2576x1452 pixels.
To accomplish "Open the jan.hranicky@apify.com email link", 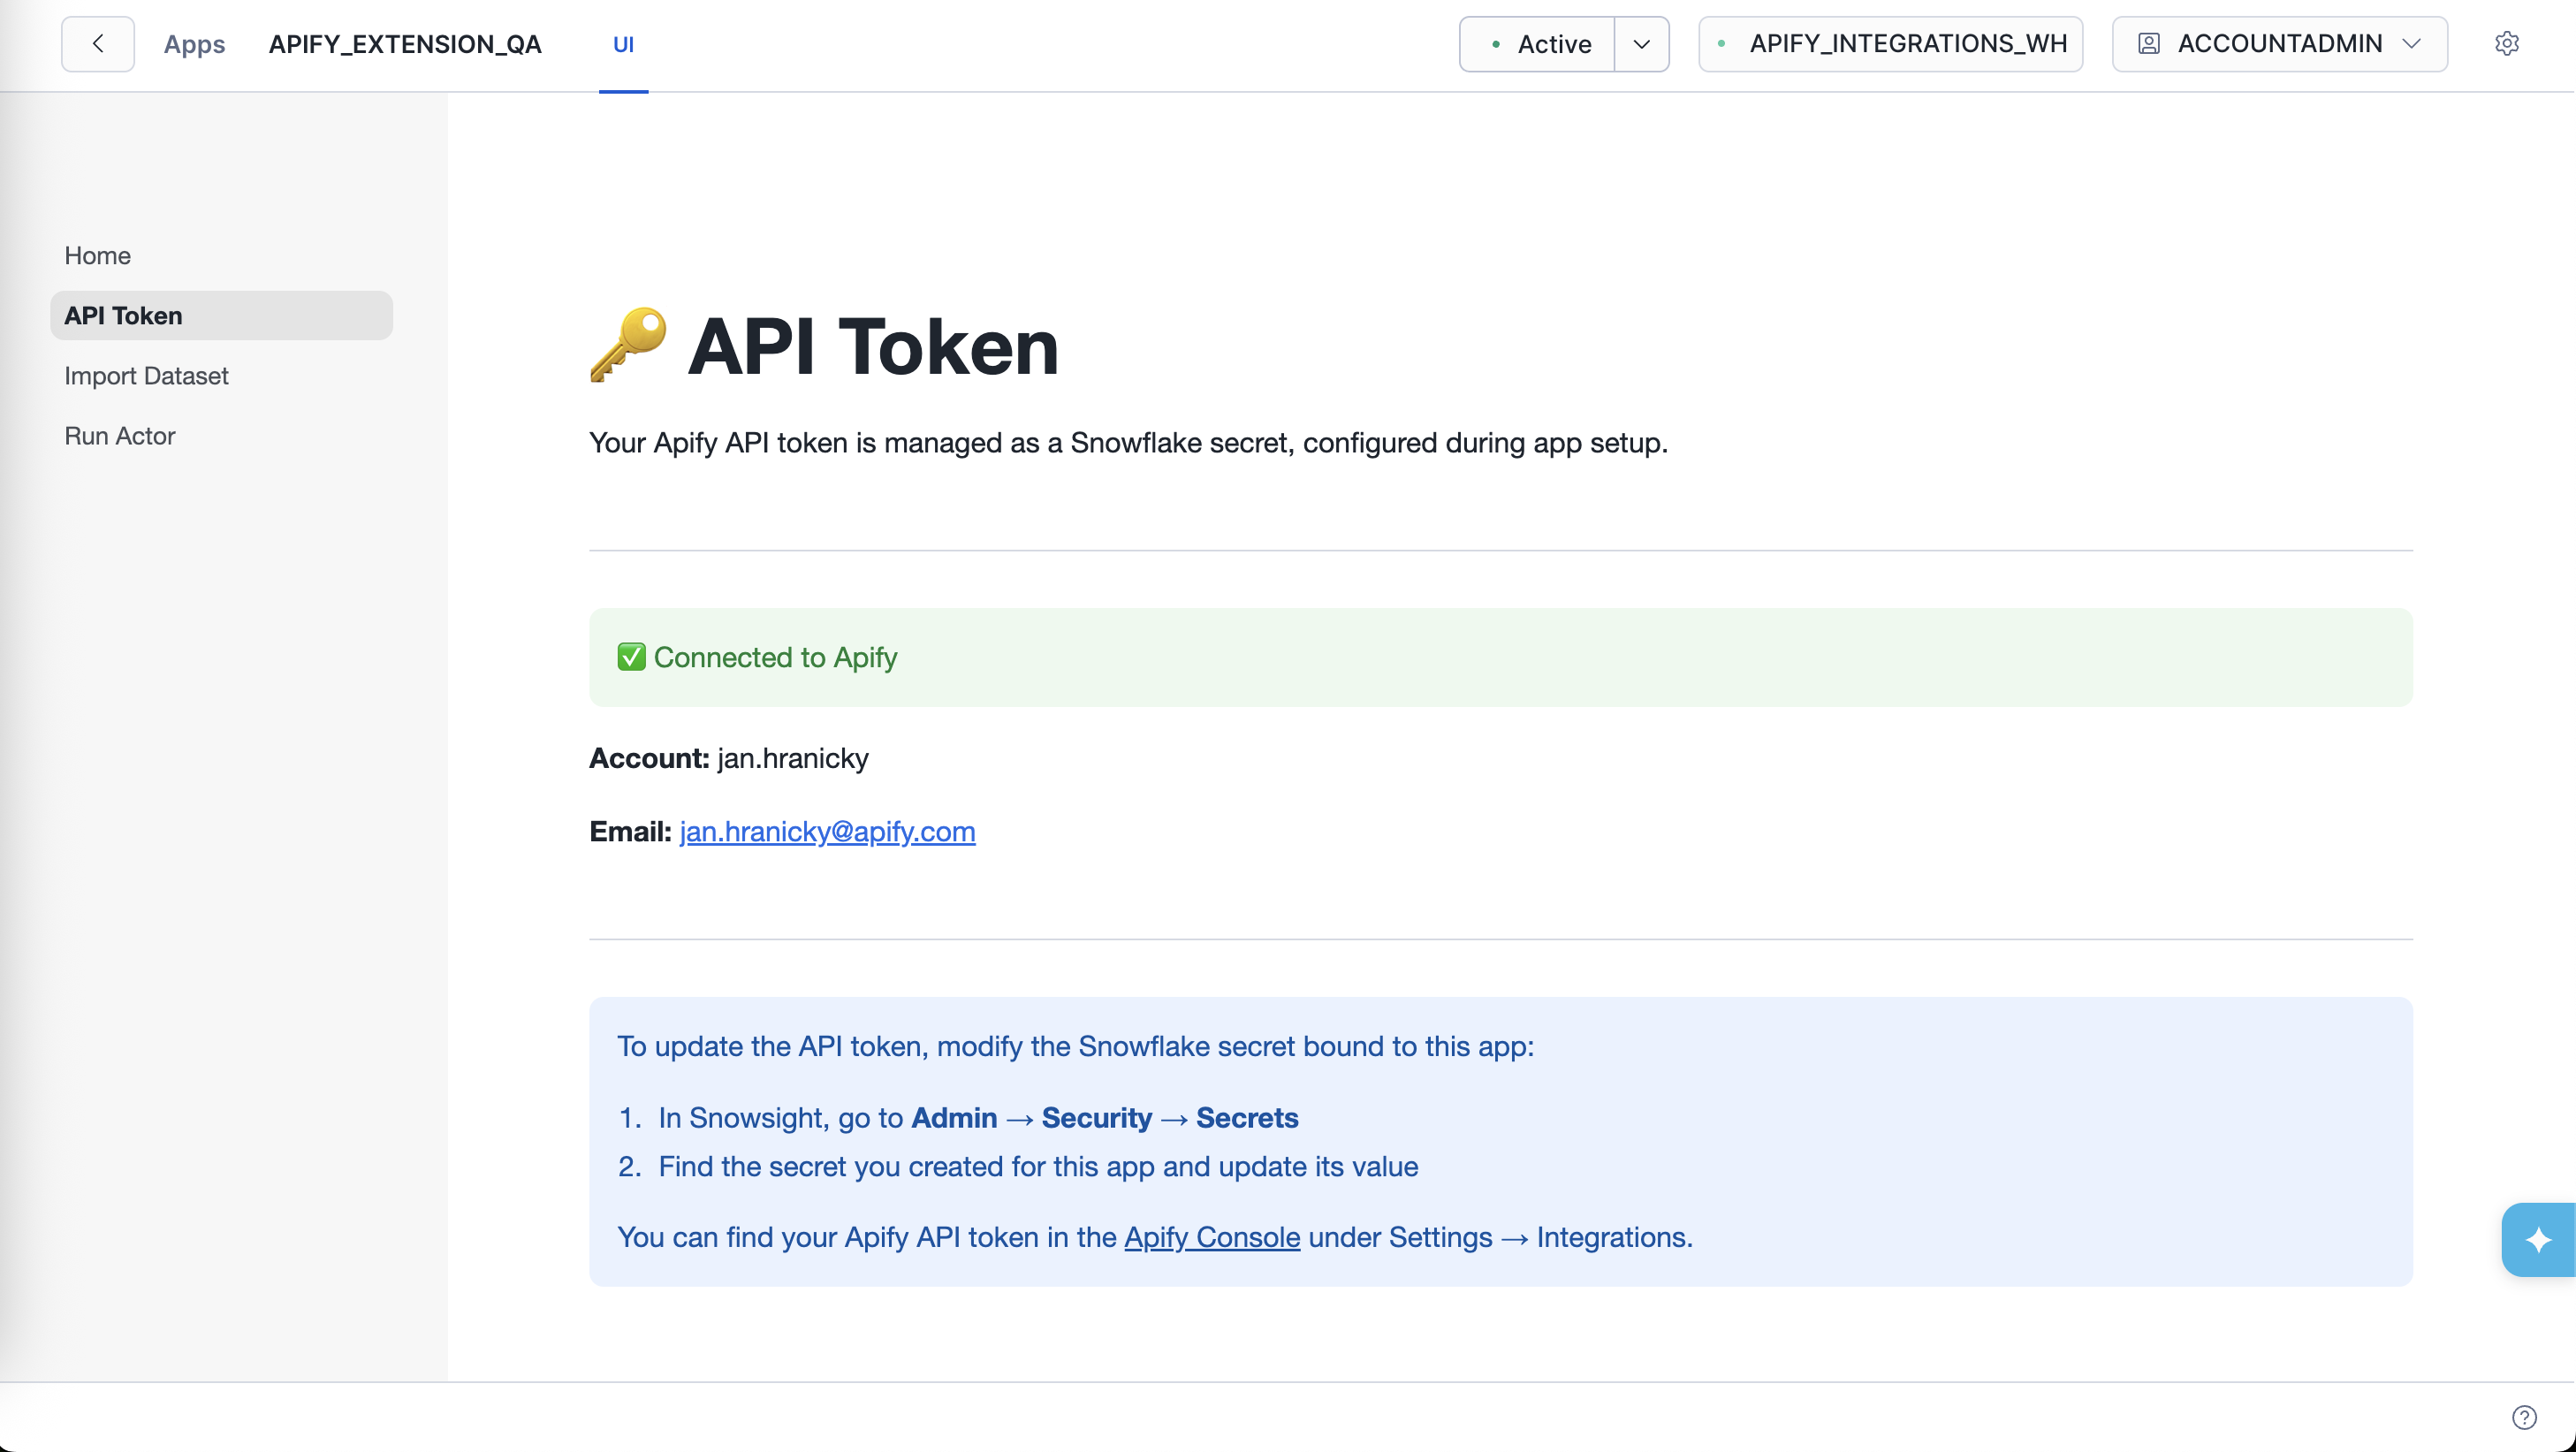I will (826, 831).
